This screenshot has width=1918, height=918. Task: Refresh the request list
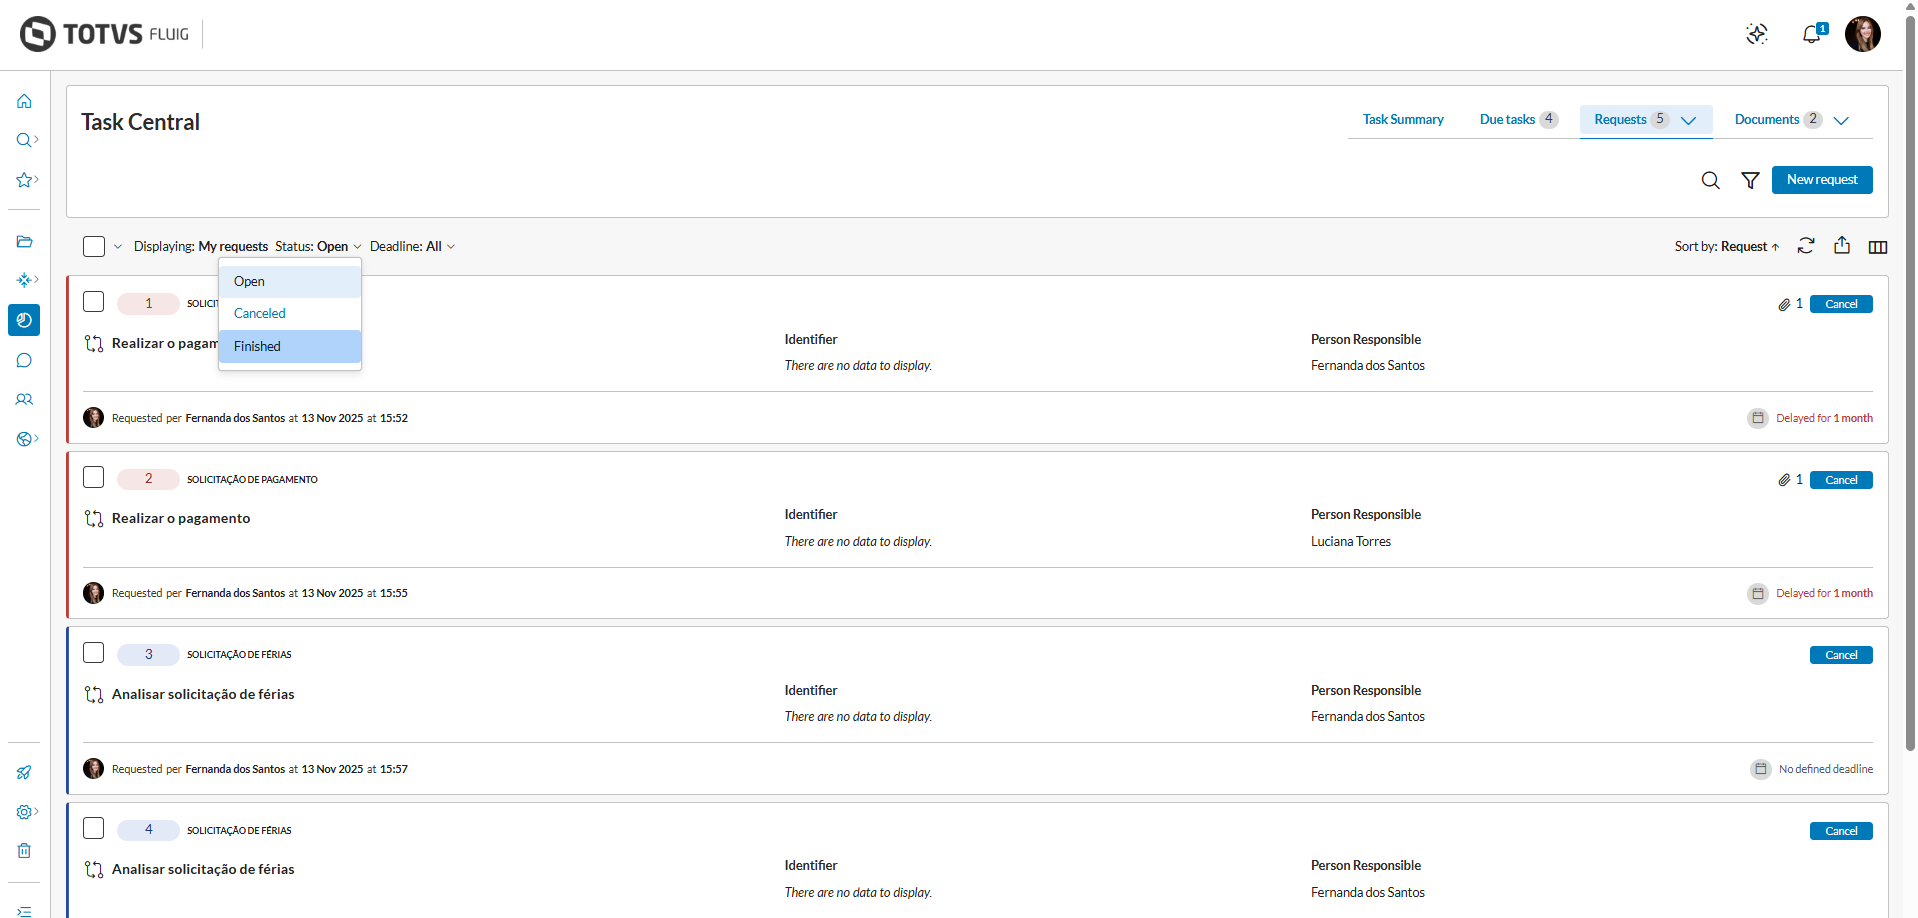click(x=1805, y=246)
